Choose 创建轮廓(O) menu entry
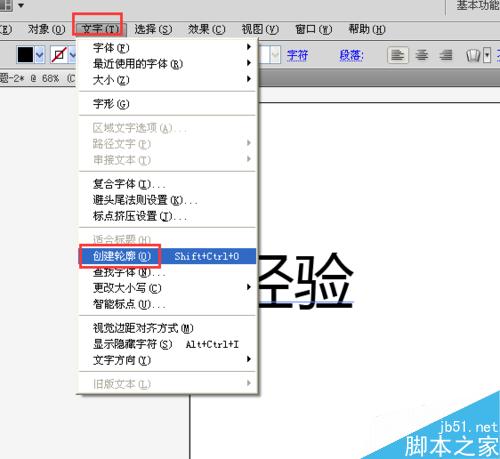This screenshot has width=500, height=459. click(167, 256)
